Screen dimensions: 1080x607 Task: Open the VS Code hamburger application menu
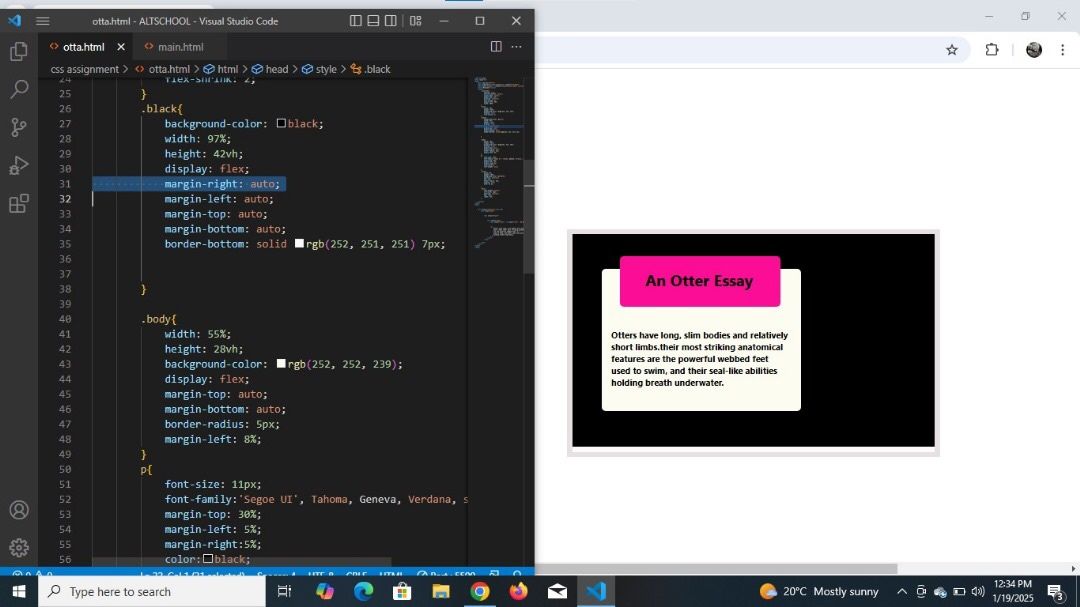pyautogui.click(x=42, y=21)
